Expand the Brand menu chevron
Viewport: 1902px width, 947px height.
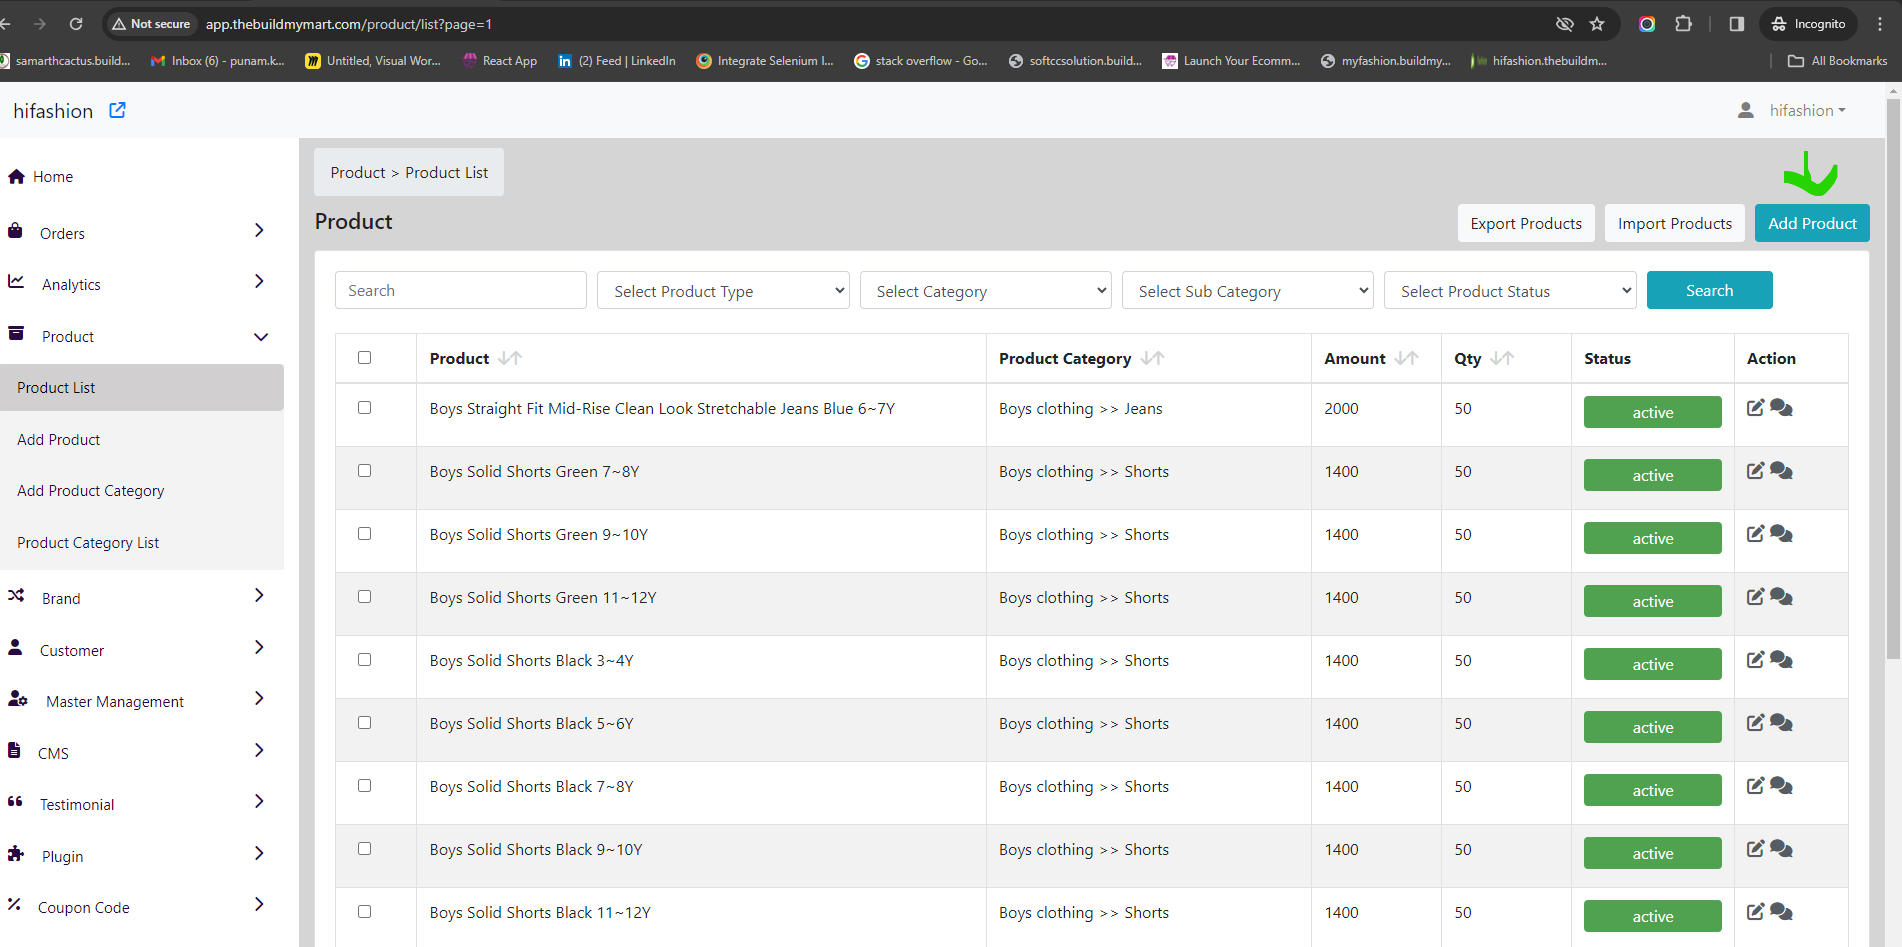[x=259, y=596]
